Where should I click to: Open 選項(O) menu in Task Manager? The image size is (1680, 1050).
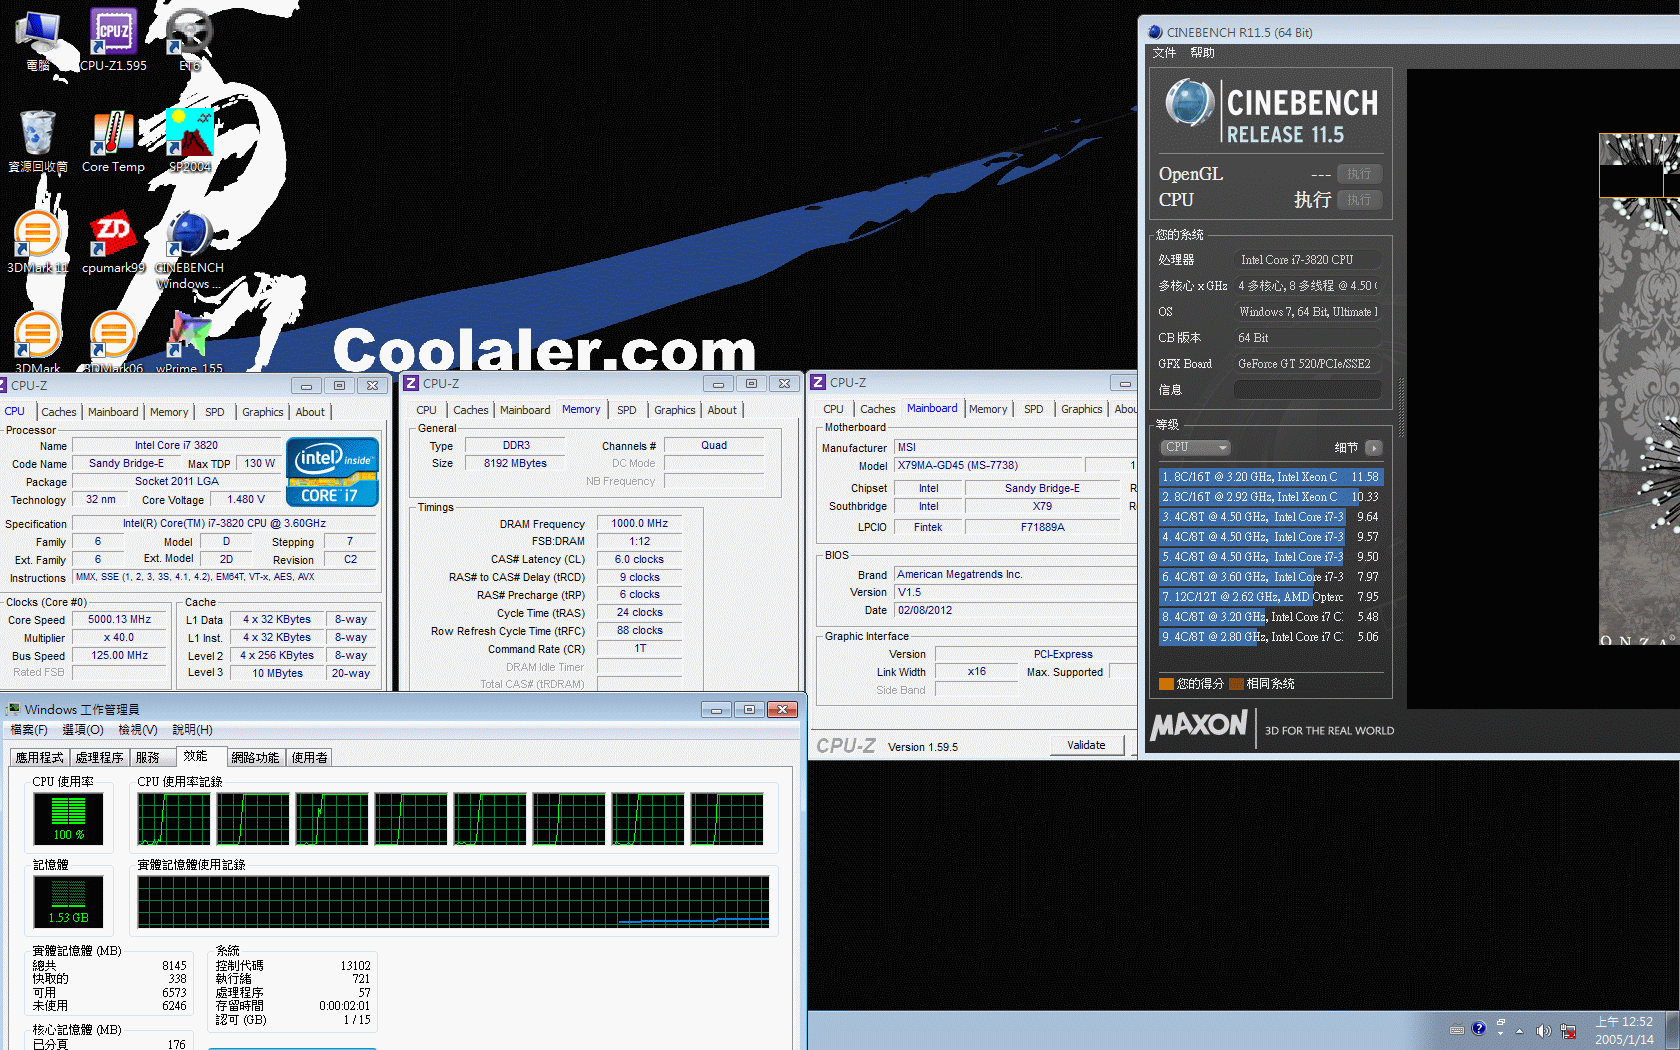pyautogui.click(x=82, y=730)
